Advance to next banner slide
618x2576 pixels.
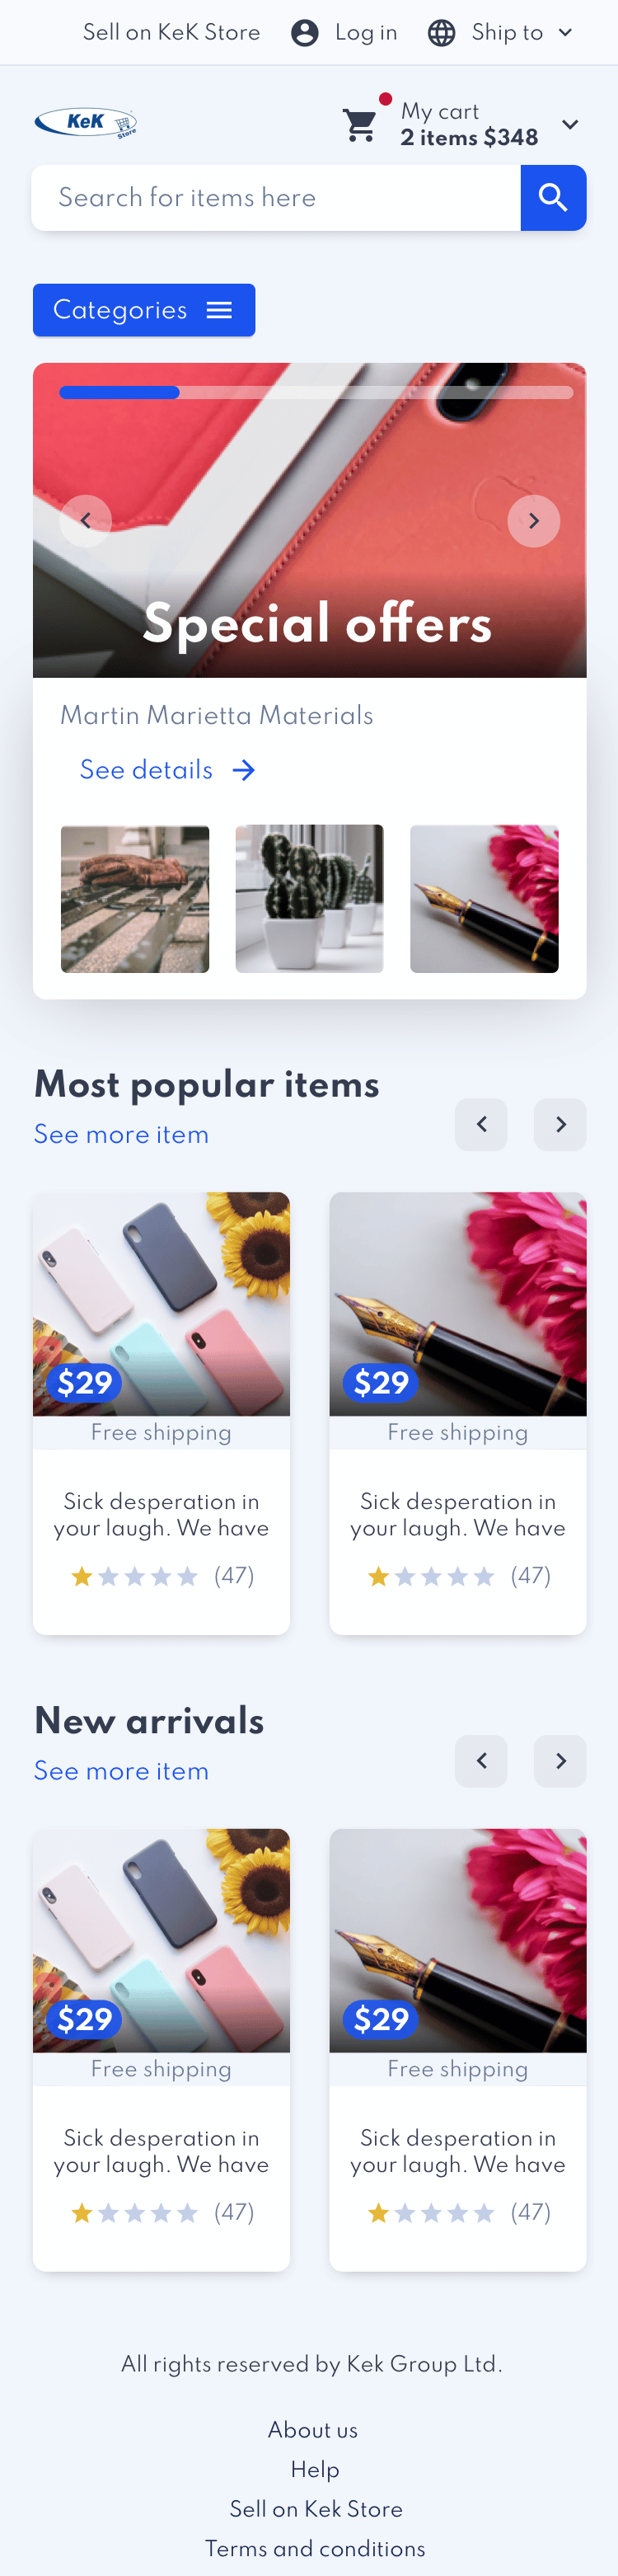pos(534,521)
